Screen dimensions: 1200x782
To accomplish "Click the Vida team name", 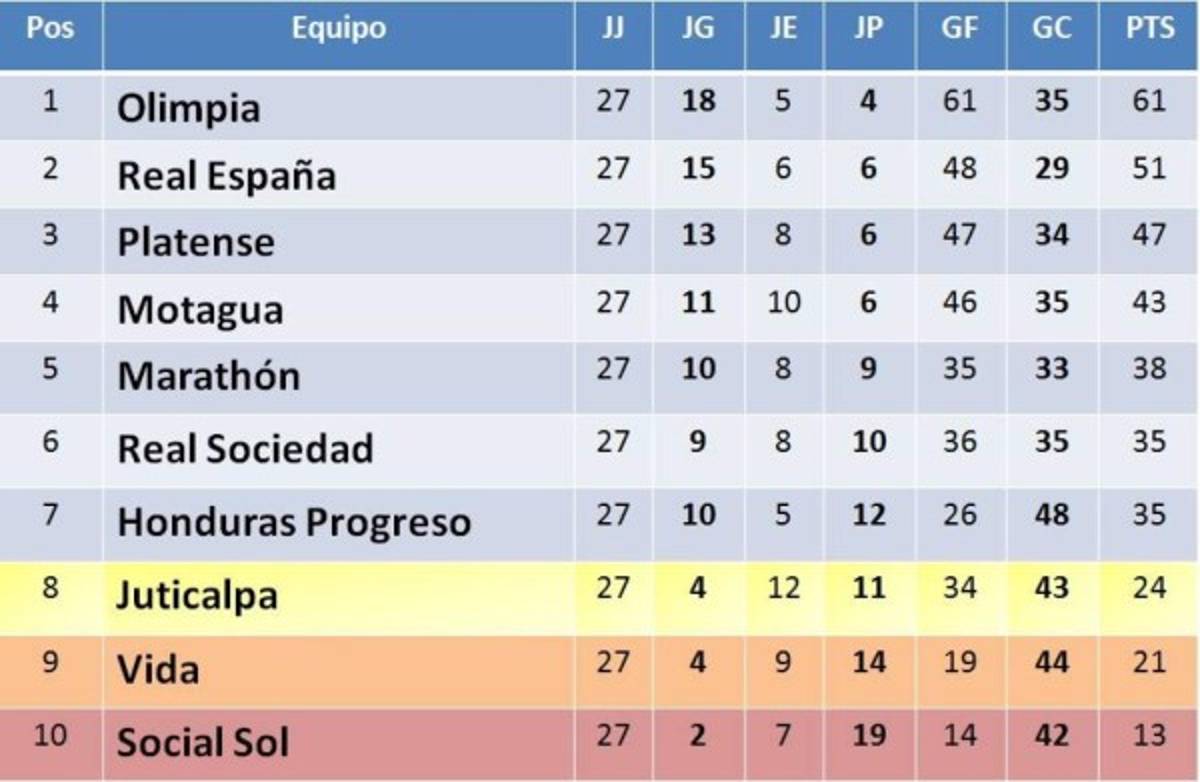I will (158, 669).
